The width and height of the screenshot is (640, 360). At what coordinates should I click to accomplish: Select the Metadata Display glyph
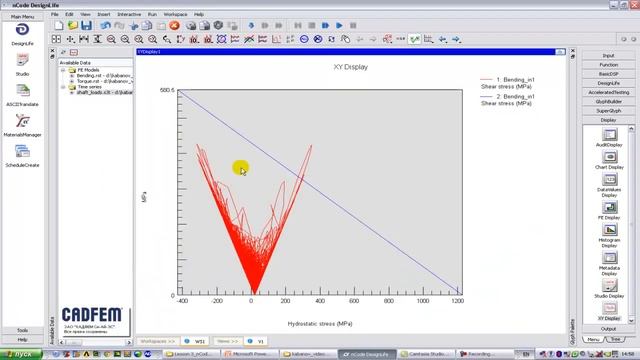pos(609,264)
